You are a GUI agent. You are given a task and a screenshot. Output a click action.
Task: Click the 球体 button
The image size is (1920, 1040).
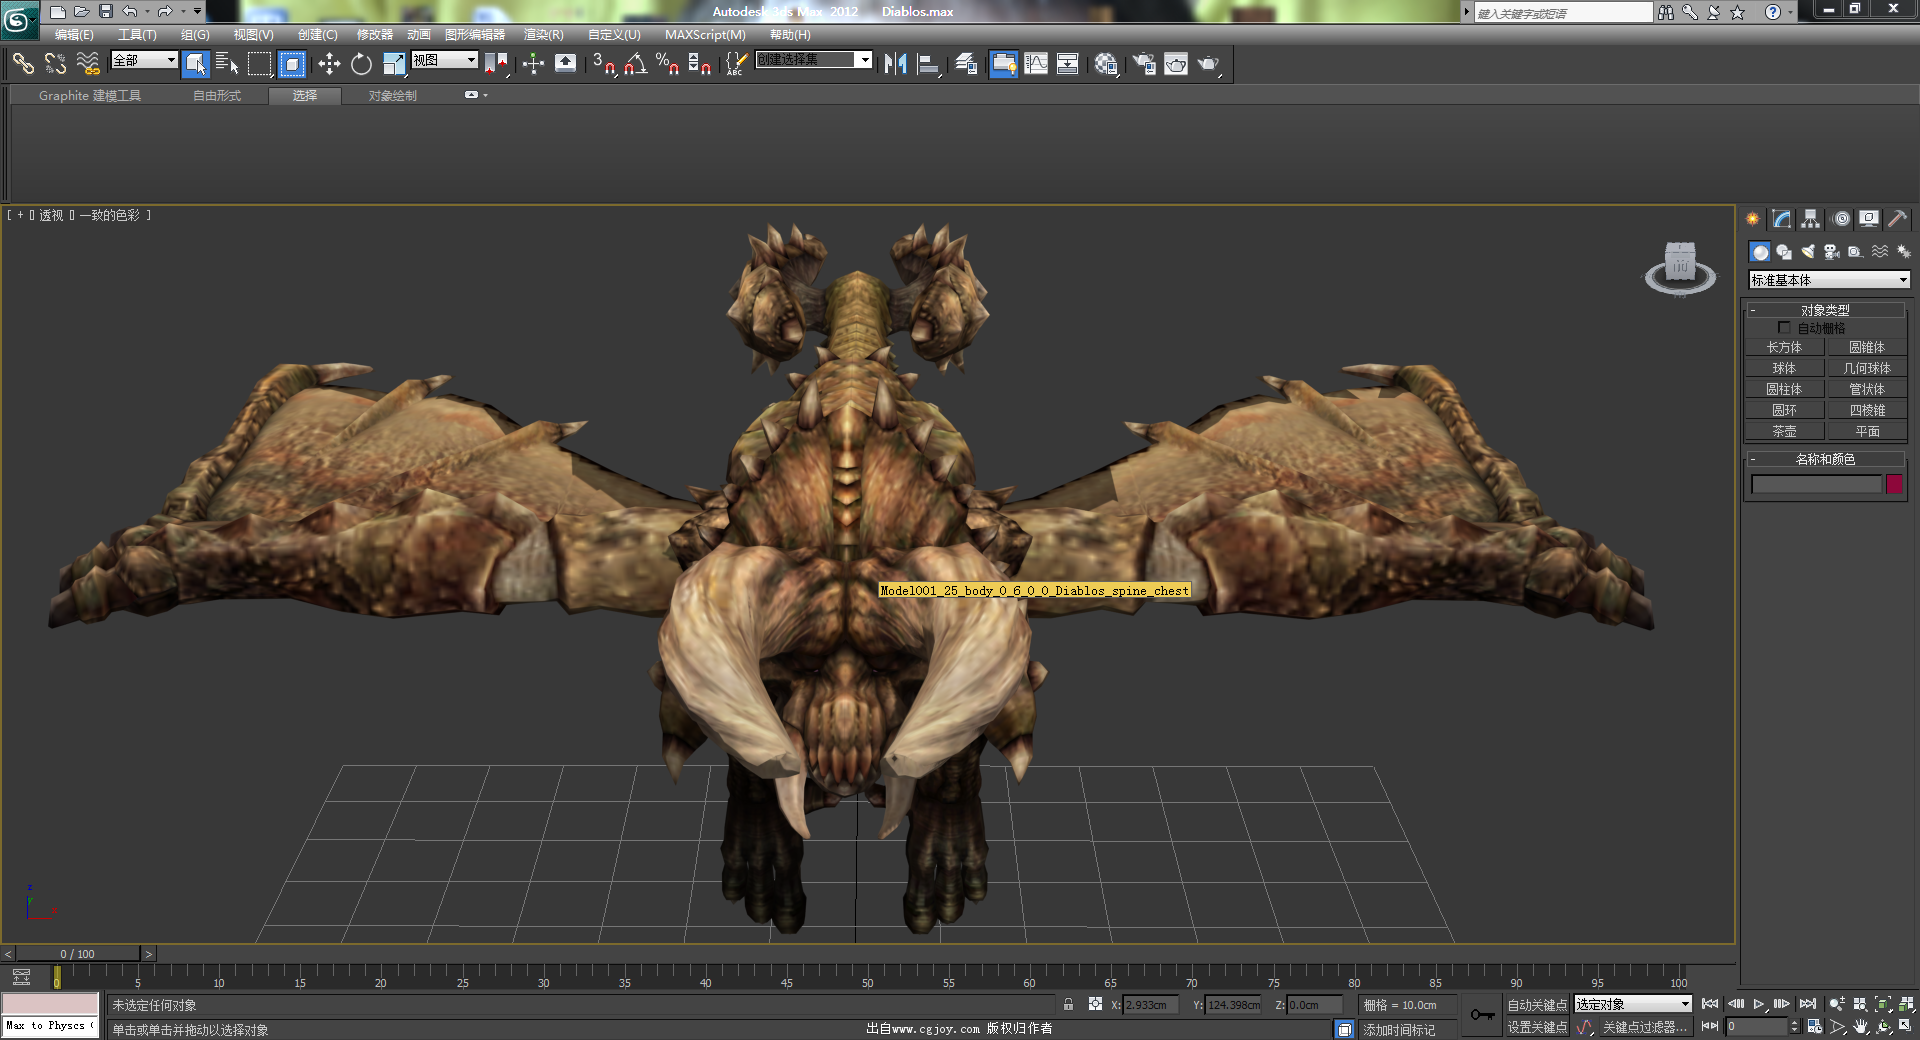tap(1784, 369)
